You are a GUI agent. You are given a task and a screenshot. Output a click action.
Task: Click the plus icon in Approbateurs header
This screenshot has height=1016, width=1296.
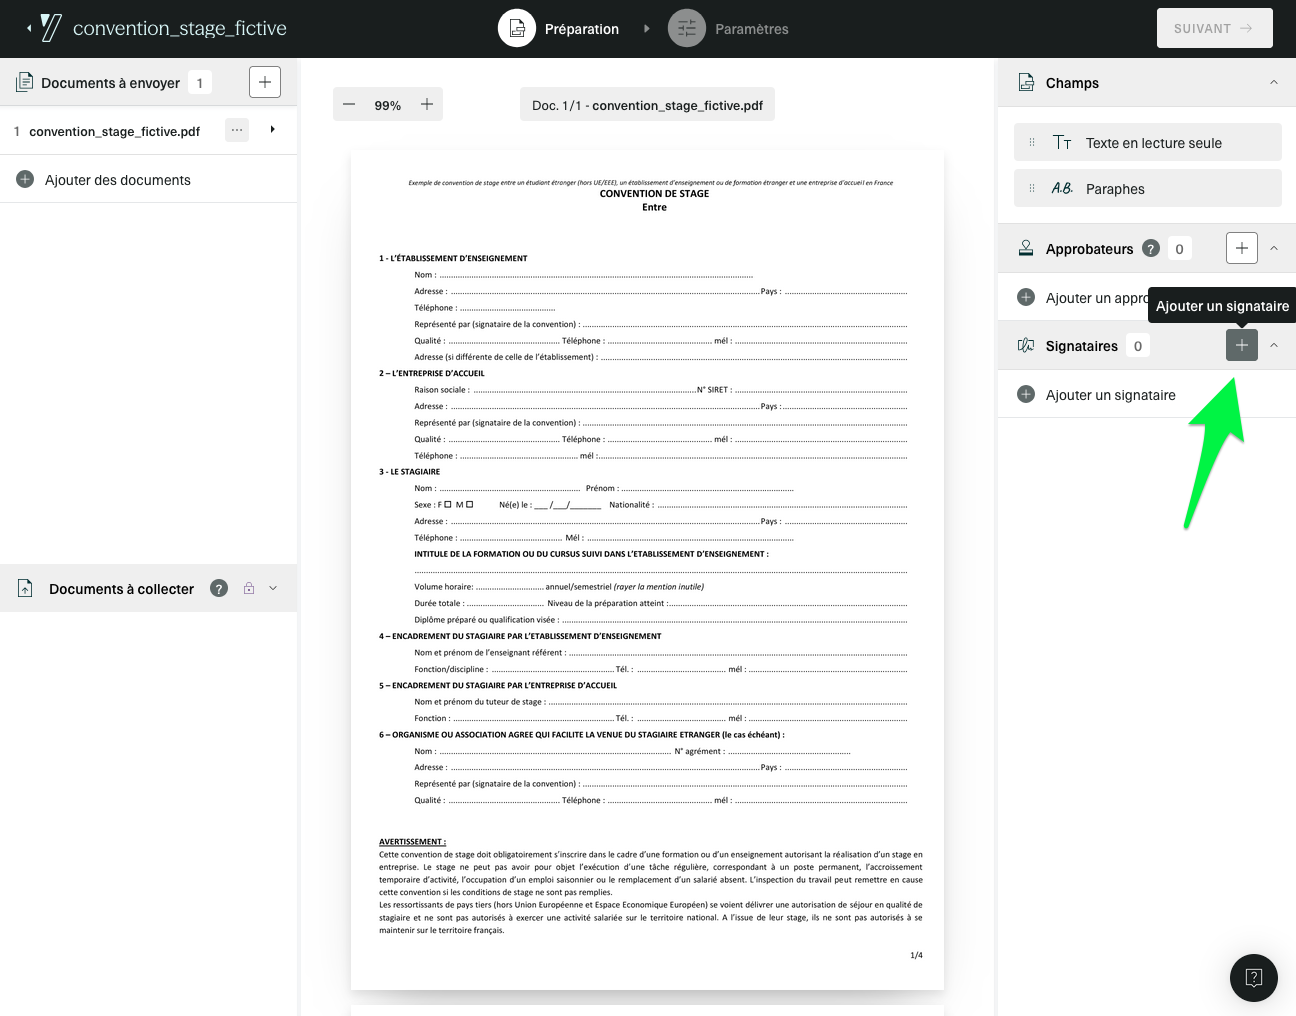(x=1241, y=248)
